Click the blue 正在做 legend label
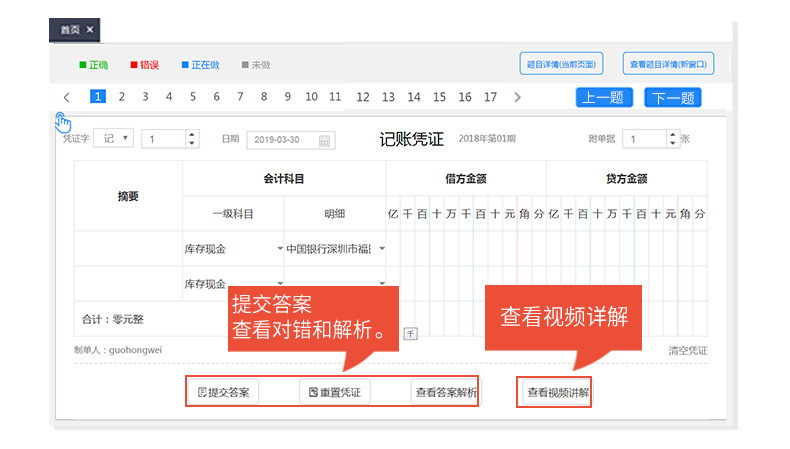This screenshot has height=449, width=790. tap(201, 65)
